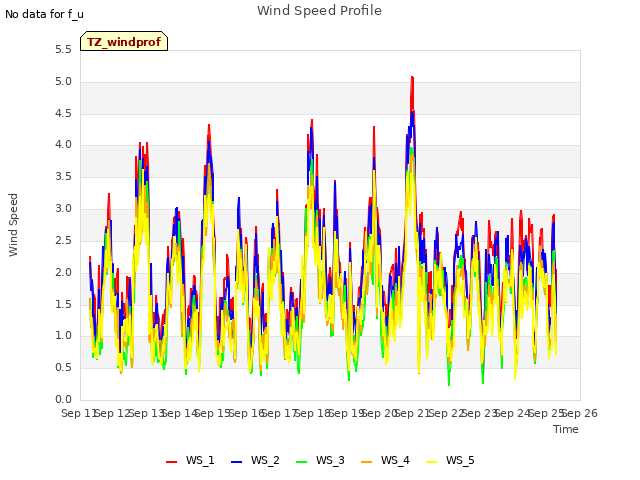Click the Wind Speed Profile chart title
Viewport: 640px width, 480px height.
pos(319,11)
